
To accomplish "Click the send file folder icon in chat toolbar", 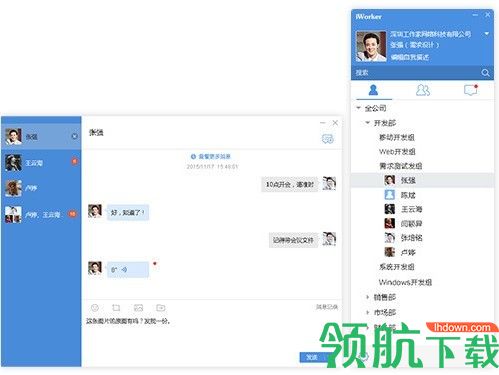I will tap(161, 308).
